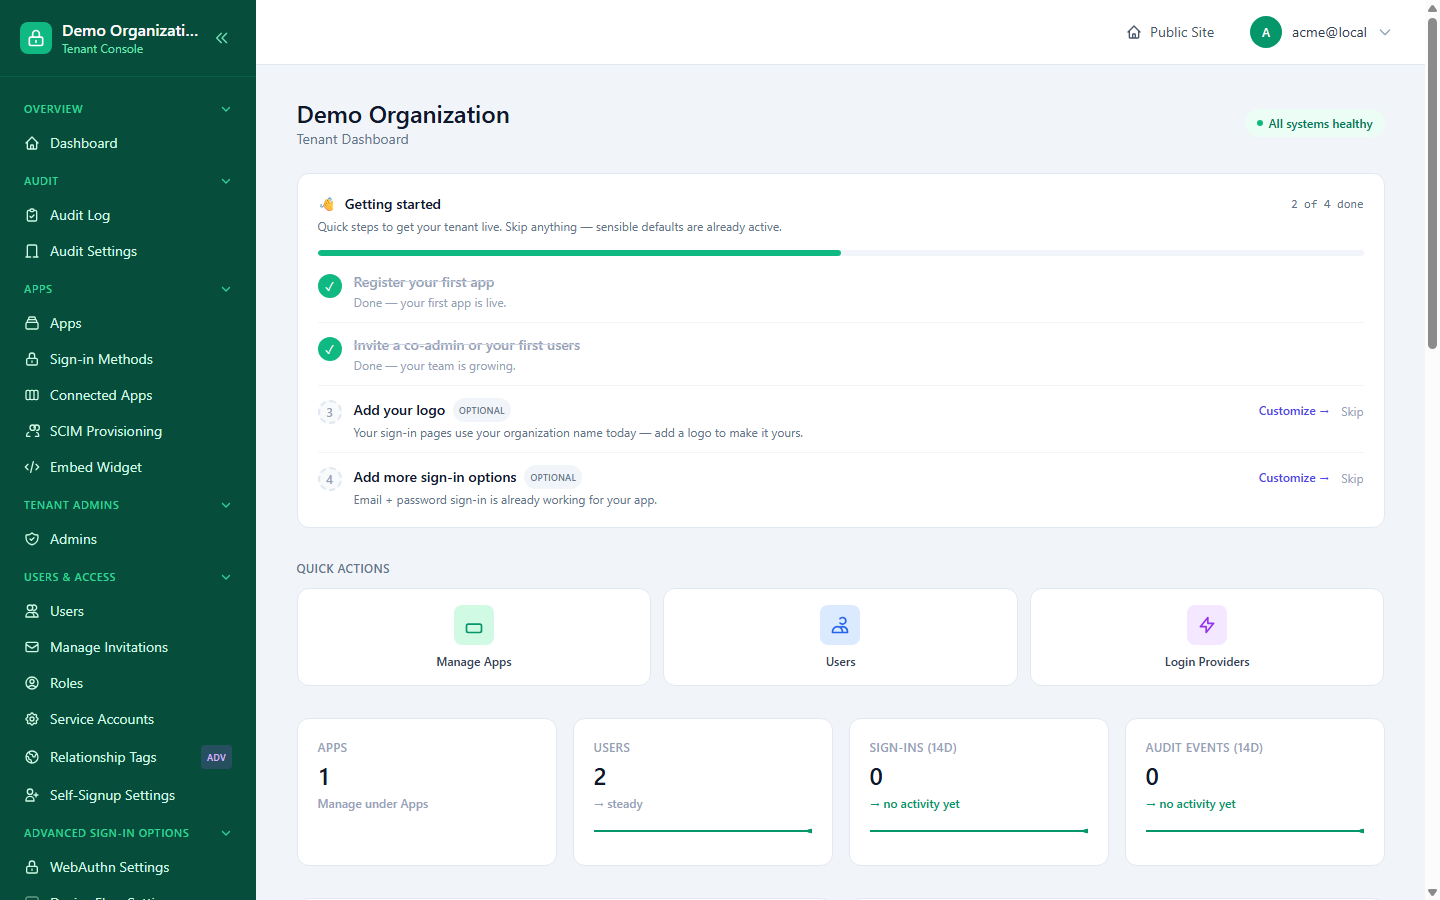1440x900 pixels.
Task: Click the Admins shield icon
Action: click(x=32, y=539)
